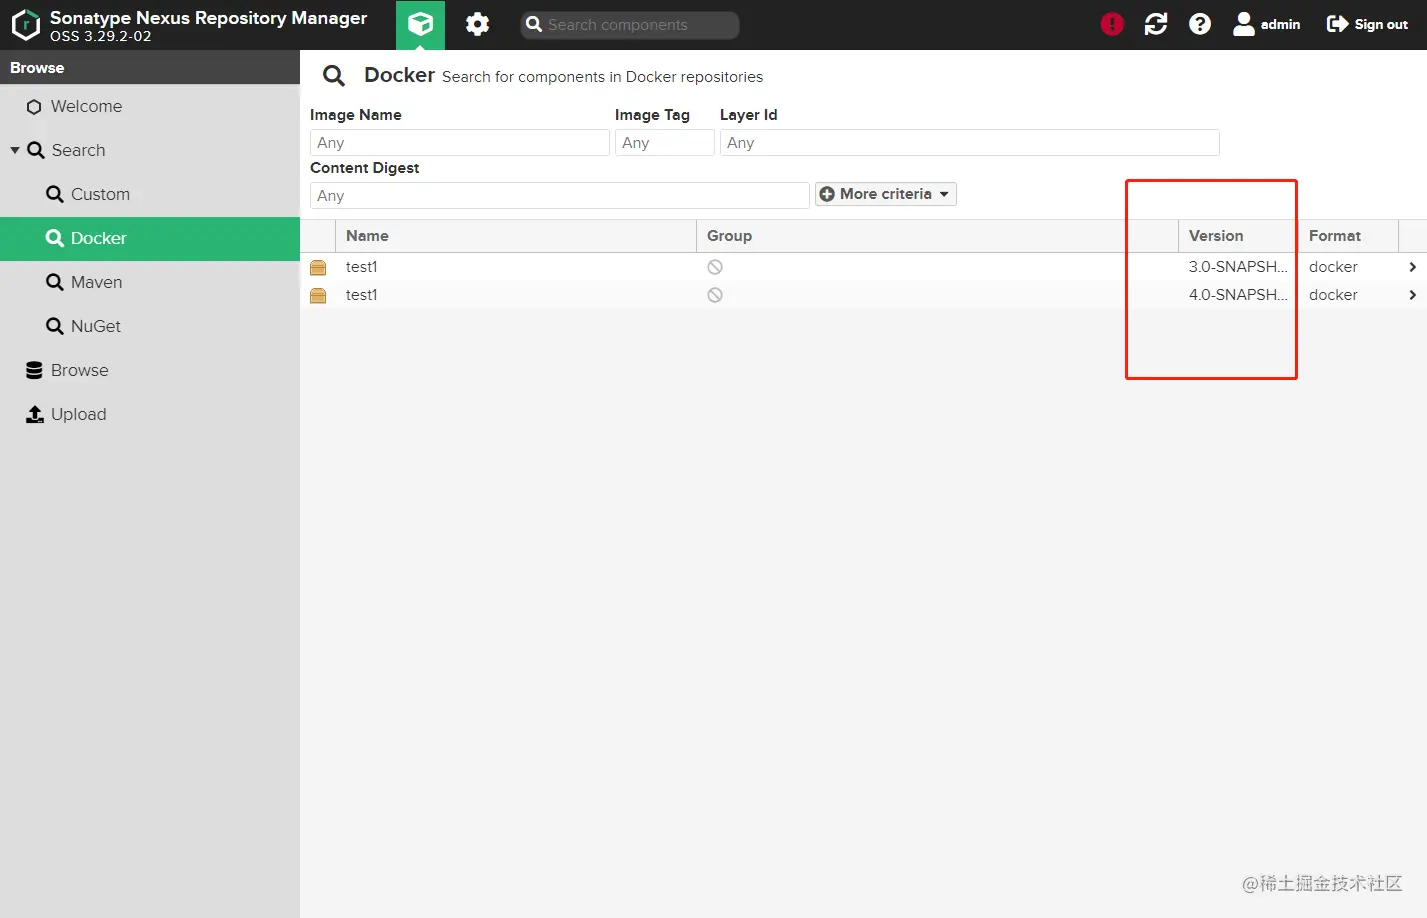Sort results by the Name column
Image resolution: width=1427 pixels, height=918 pixels.
516,236
